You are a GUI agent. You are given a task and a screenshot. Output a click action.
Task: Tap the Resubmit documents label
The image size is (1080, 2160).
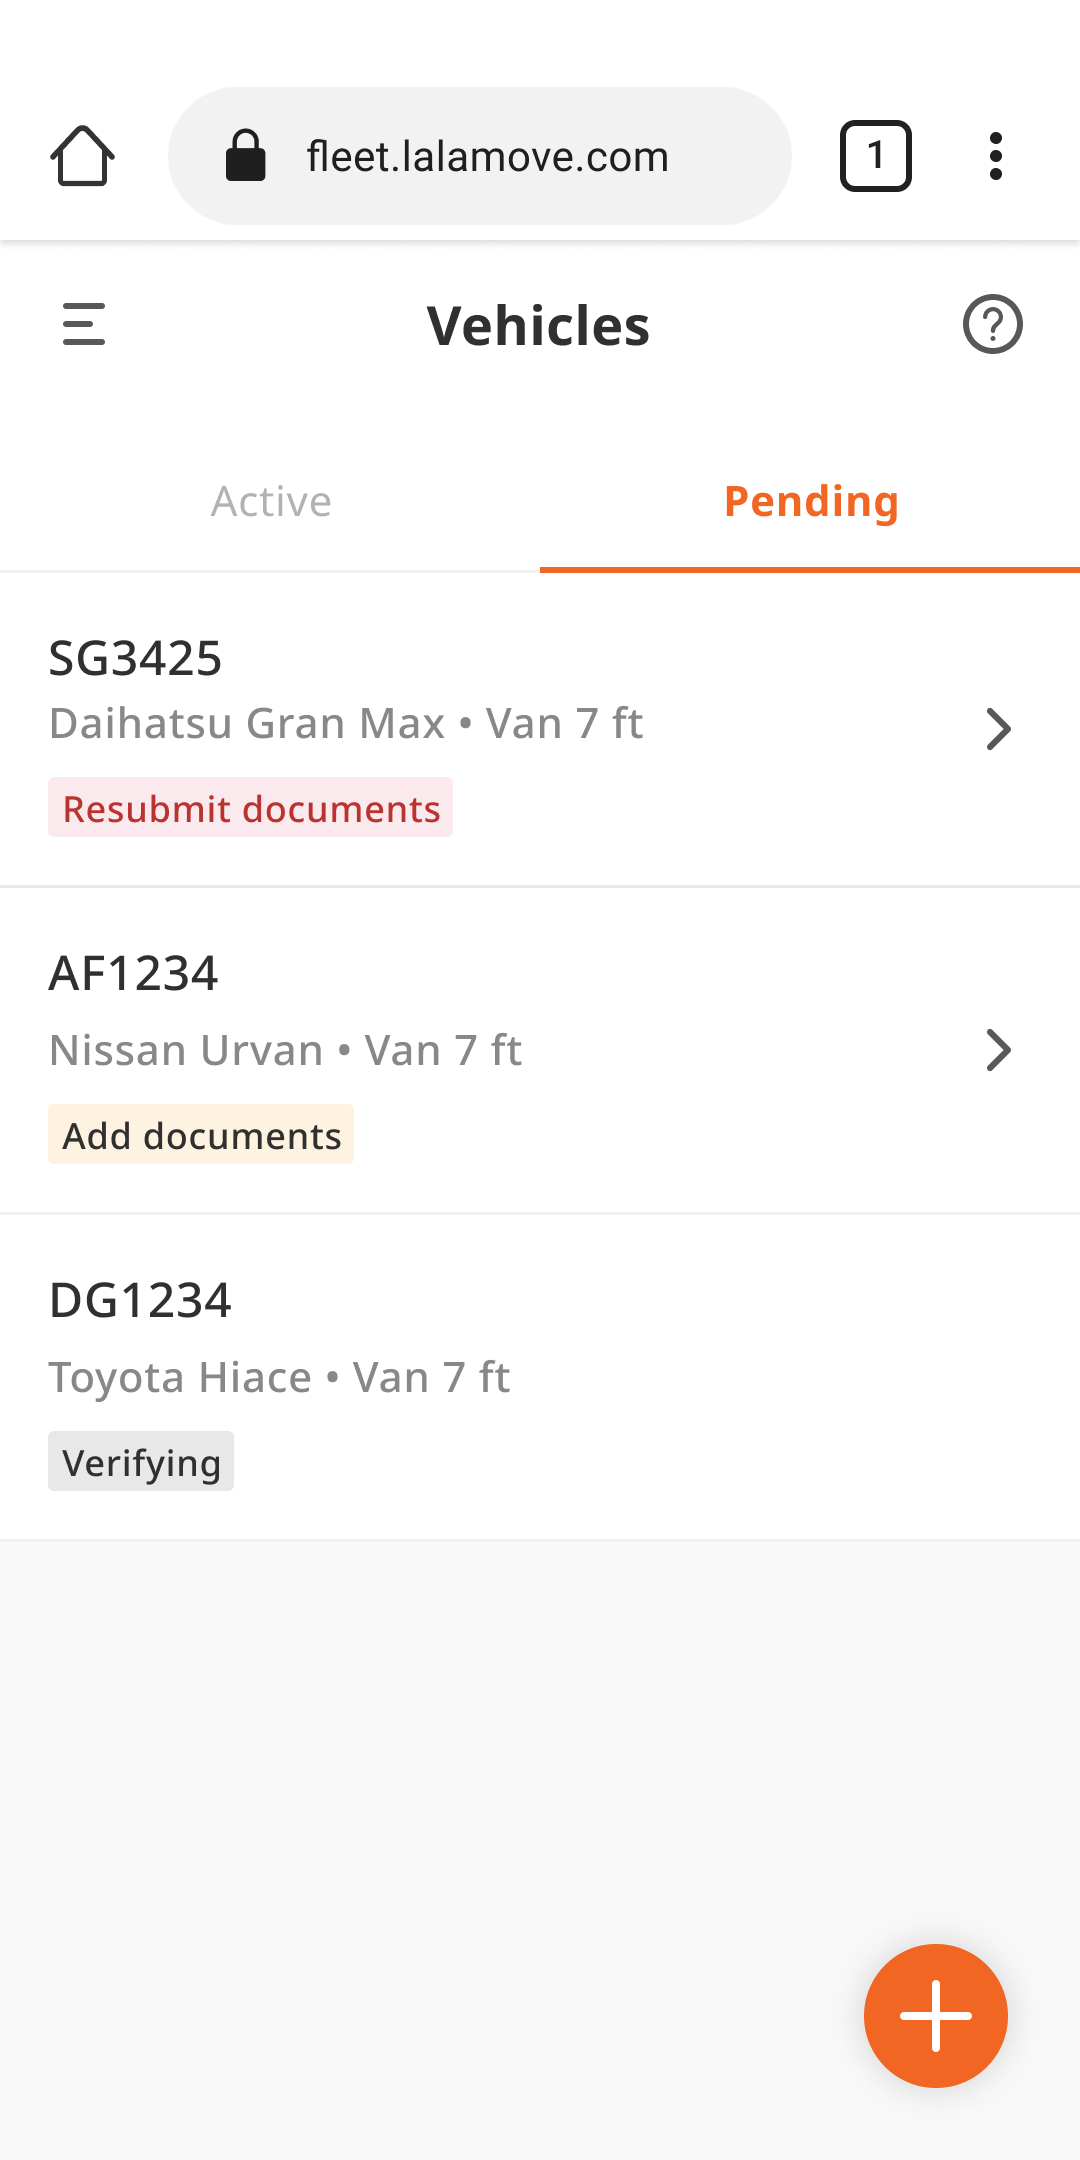[250, 808]
